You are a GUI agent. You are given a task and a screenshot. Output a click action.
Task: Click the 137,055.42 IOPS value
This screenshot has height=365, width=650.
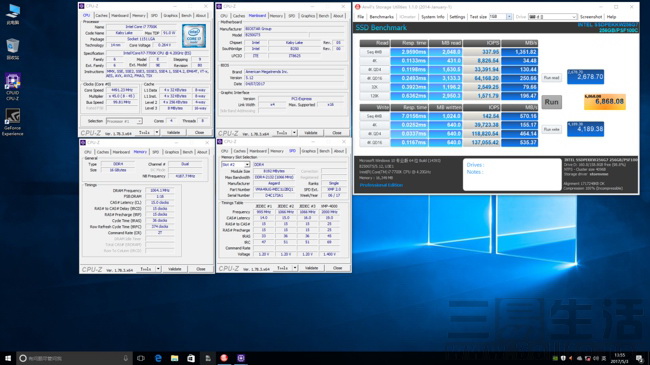(x=482, y=142)
